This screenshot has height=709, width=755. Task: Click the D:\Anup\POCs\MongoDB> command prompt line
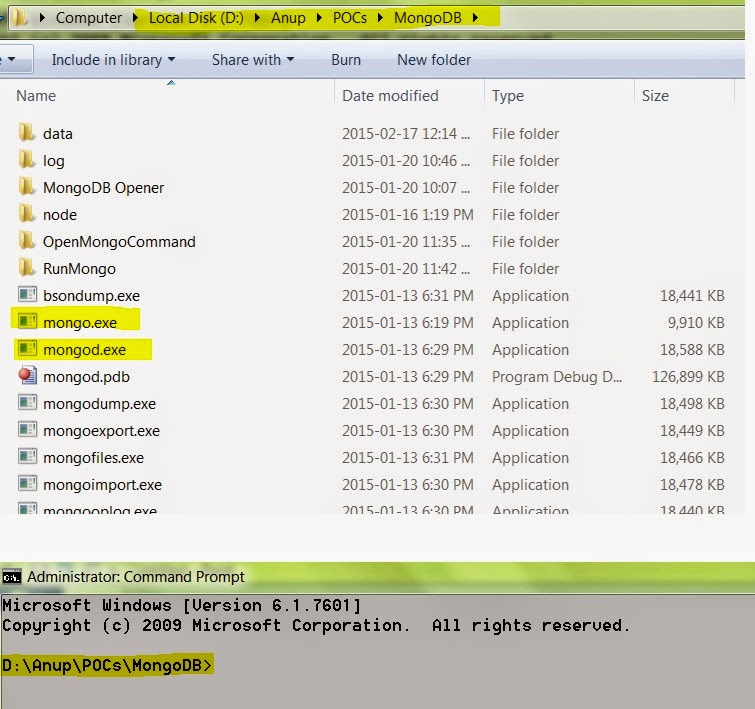106,665
